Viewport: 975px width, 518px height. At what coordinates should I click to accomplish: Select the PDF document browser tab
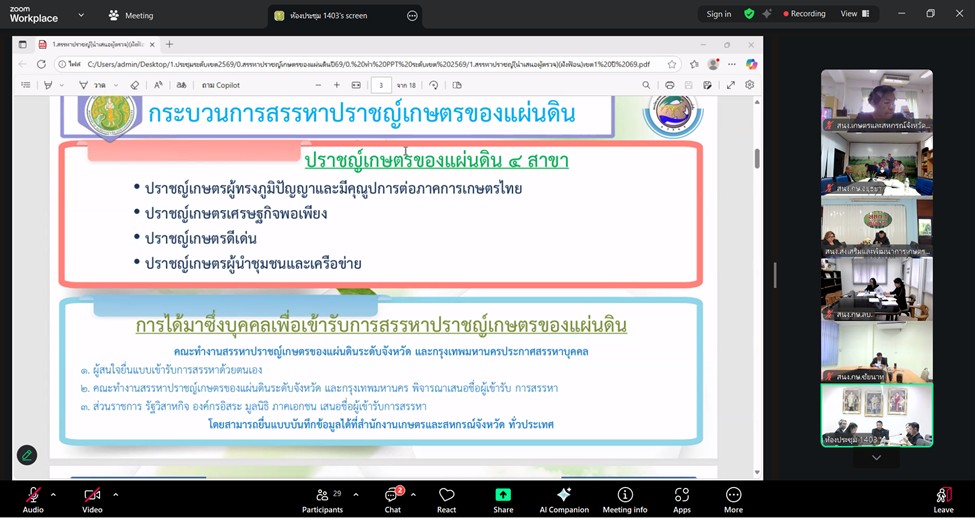point(96,44)
